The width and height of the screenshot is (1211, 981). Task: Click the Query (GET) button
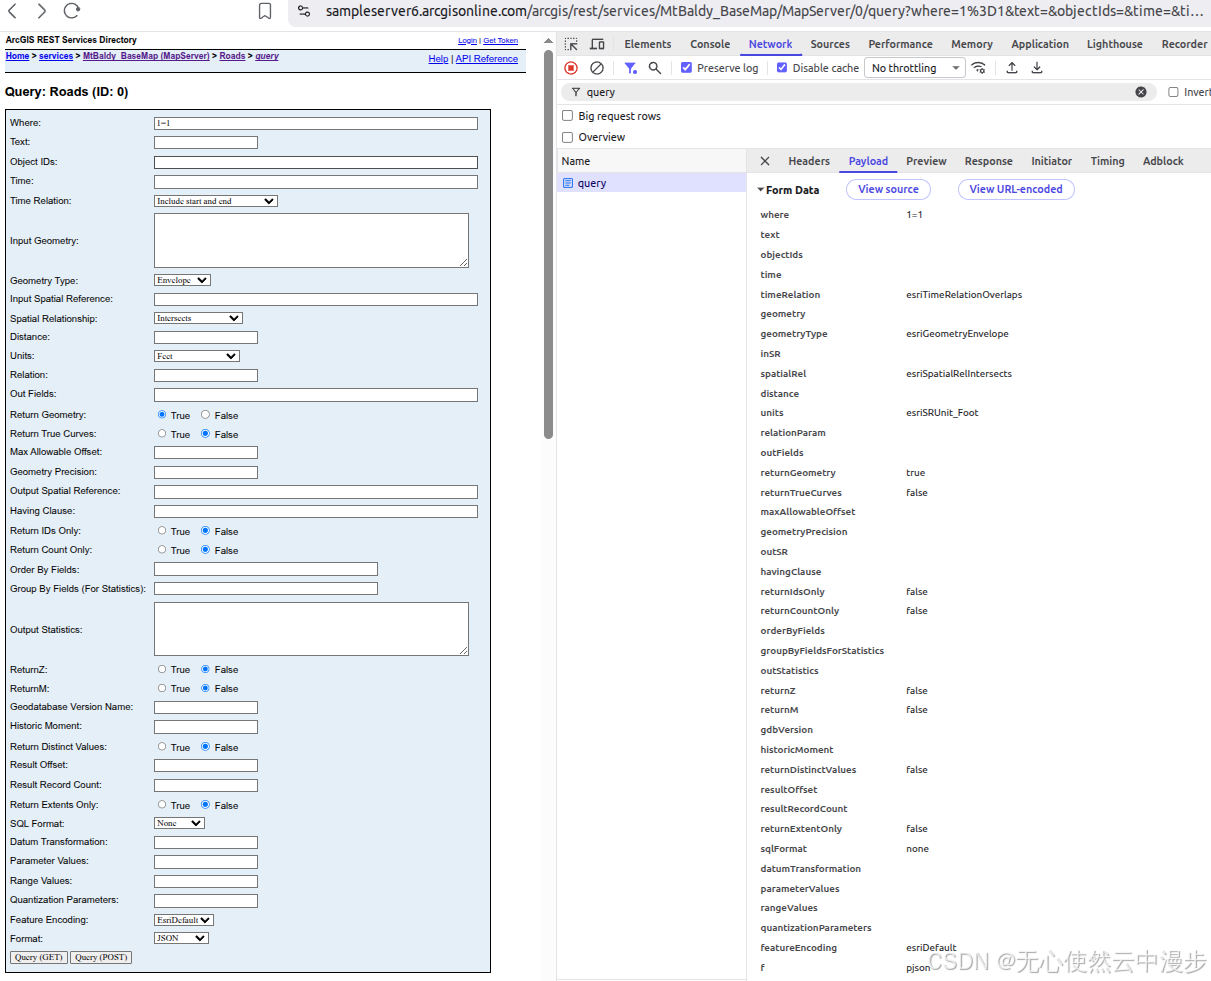[x=39, y=957]
